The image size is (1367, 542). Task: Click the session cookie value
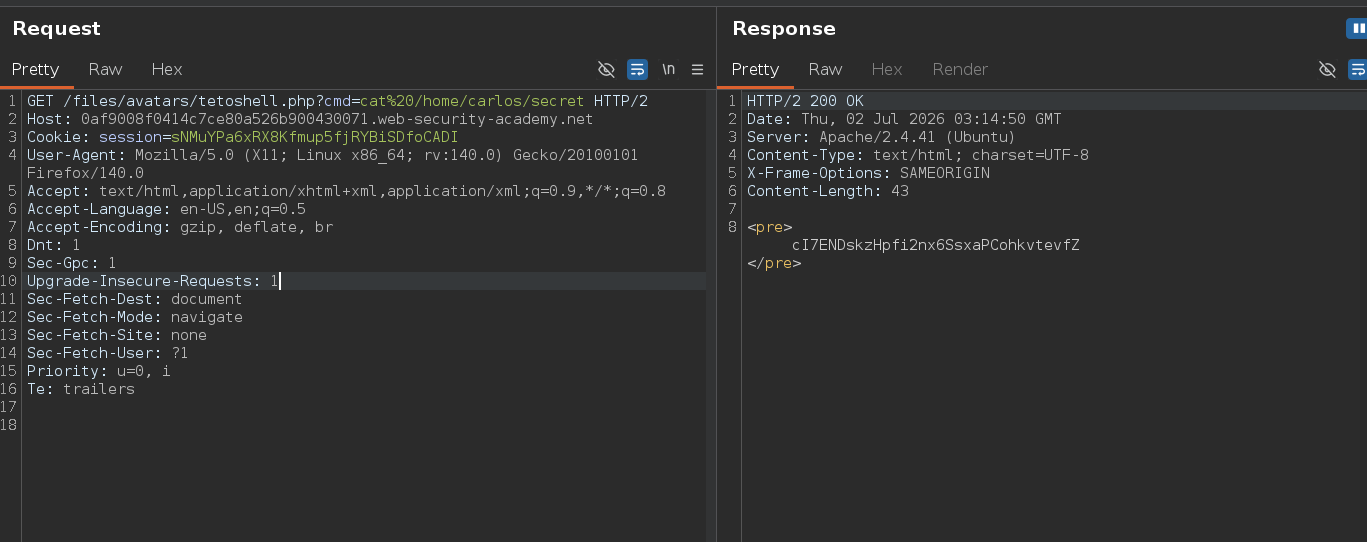[315, 137]
